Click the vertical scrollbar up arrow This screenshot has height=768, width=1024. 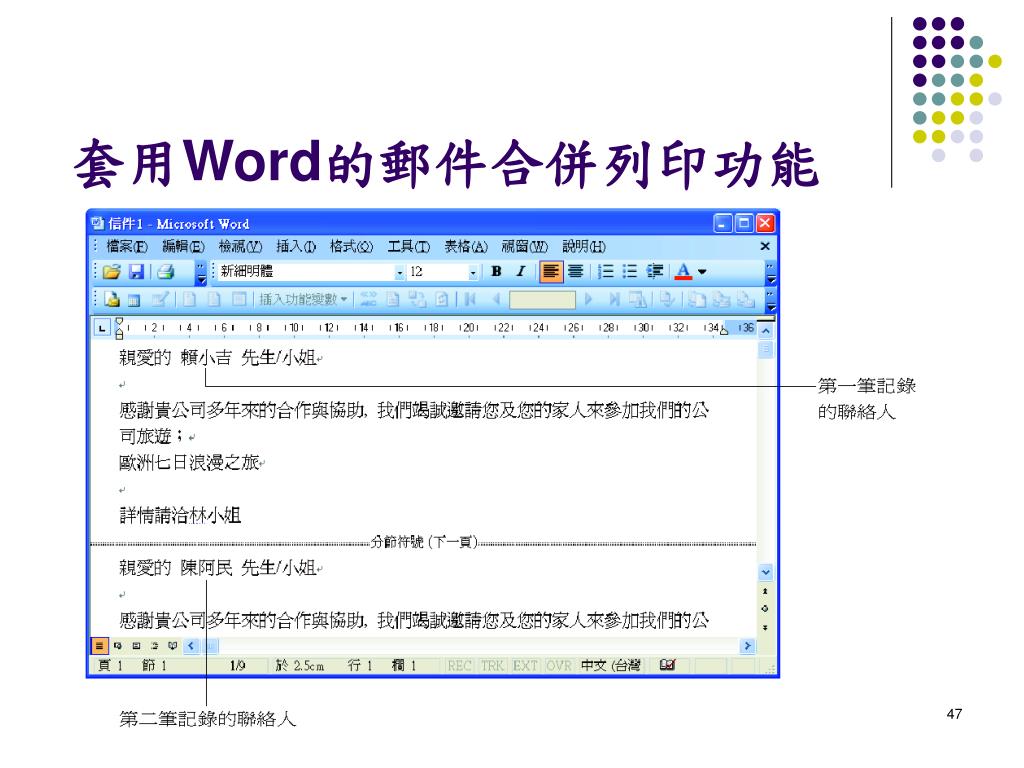pyautogui.click(x=765, y=330)
